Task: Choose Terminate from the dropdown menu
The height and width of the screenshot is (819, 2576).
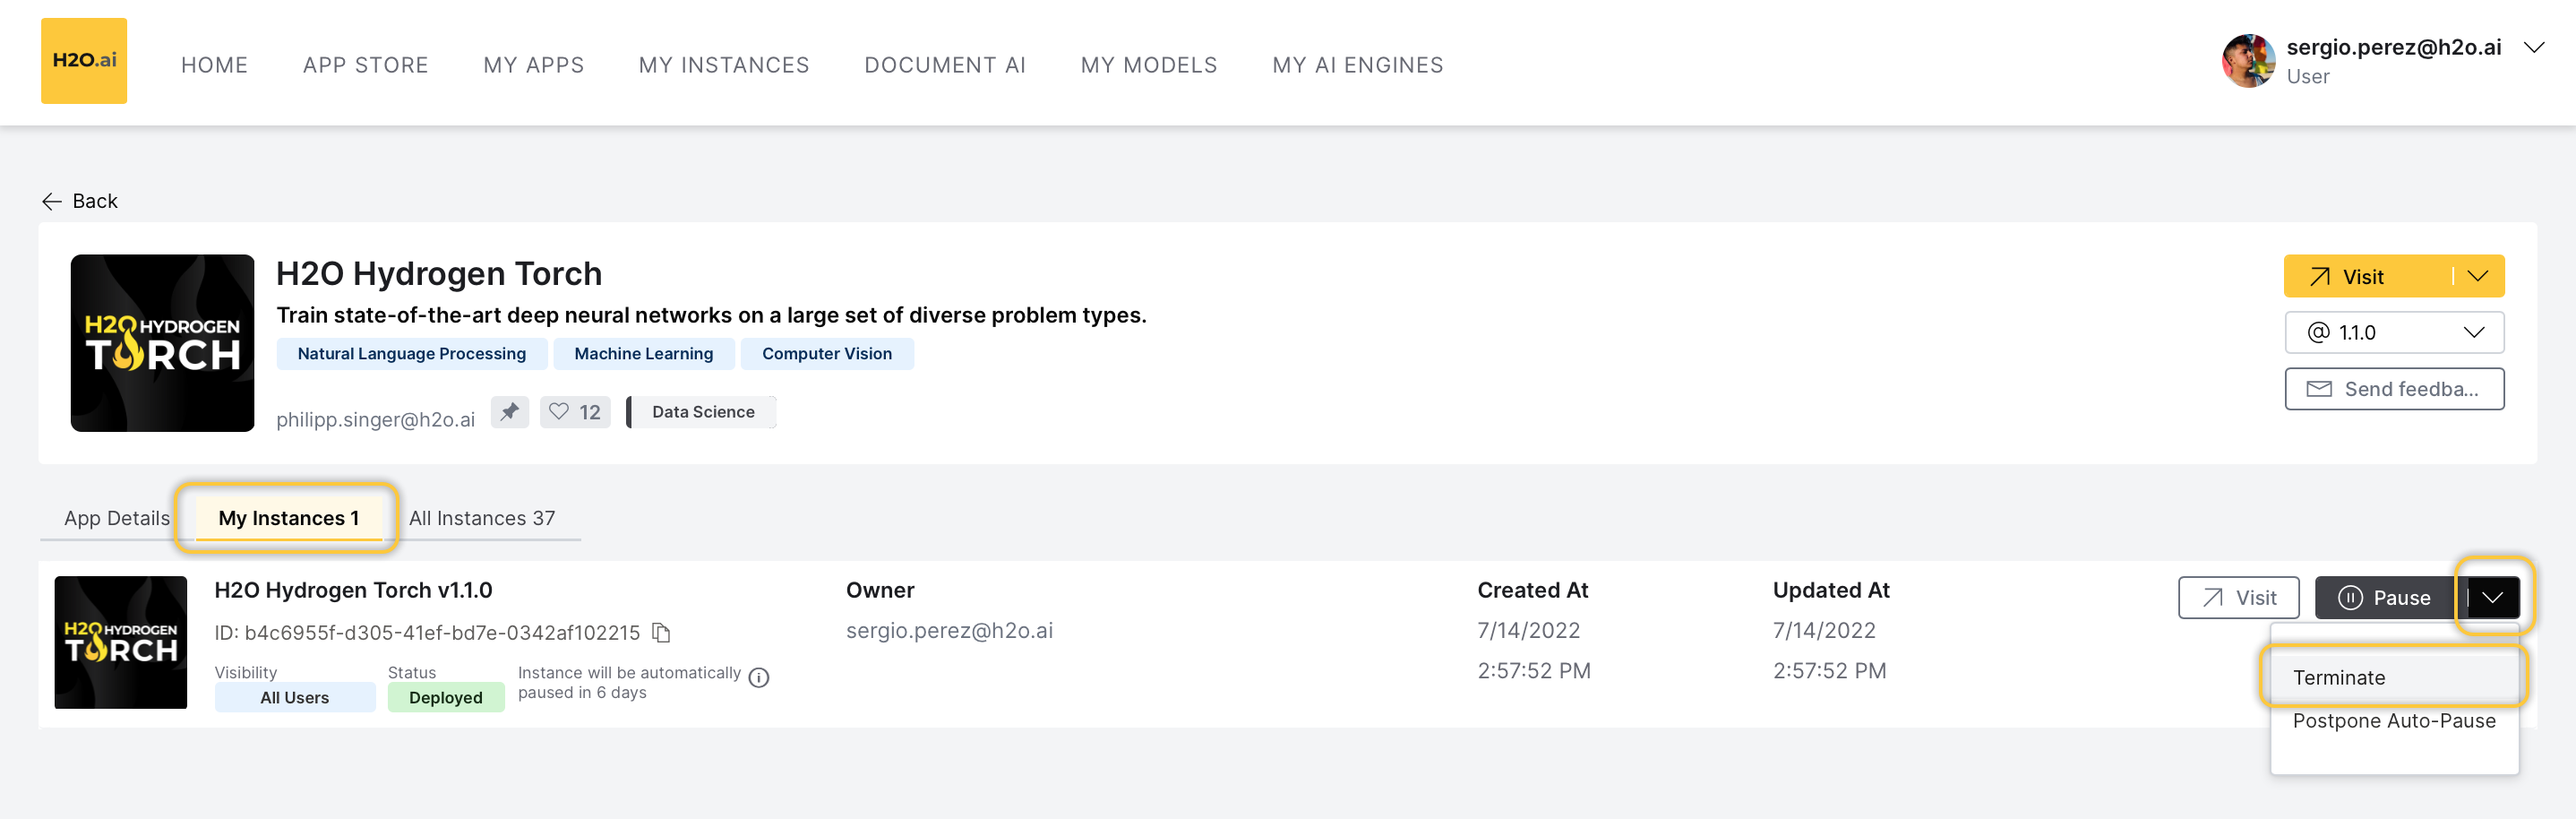Action: coord(2393,678)
